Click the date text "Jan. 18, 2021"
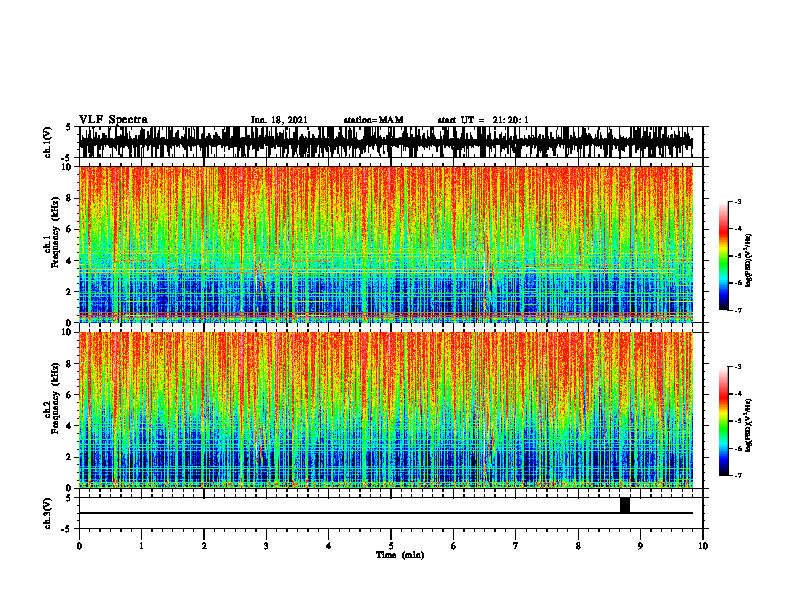 coord(279,120)
